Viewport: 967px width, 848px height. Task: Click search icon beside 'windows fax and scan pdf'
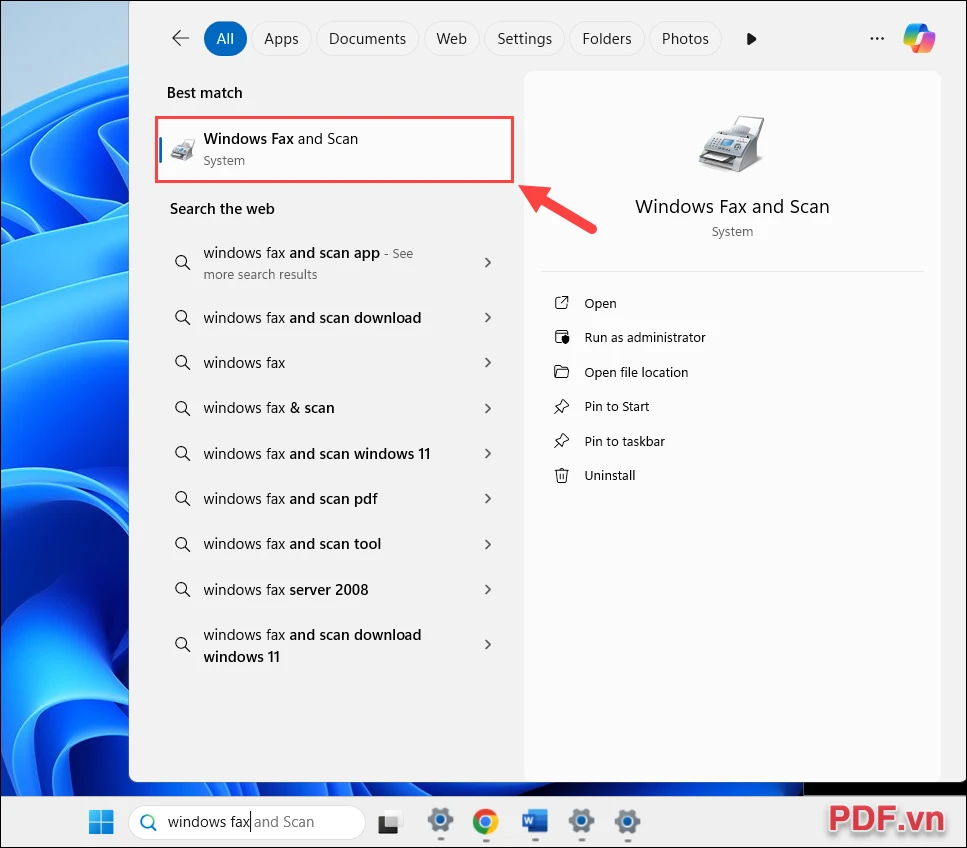(182, 498)
